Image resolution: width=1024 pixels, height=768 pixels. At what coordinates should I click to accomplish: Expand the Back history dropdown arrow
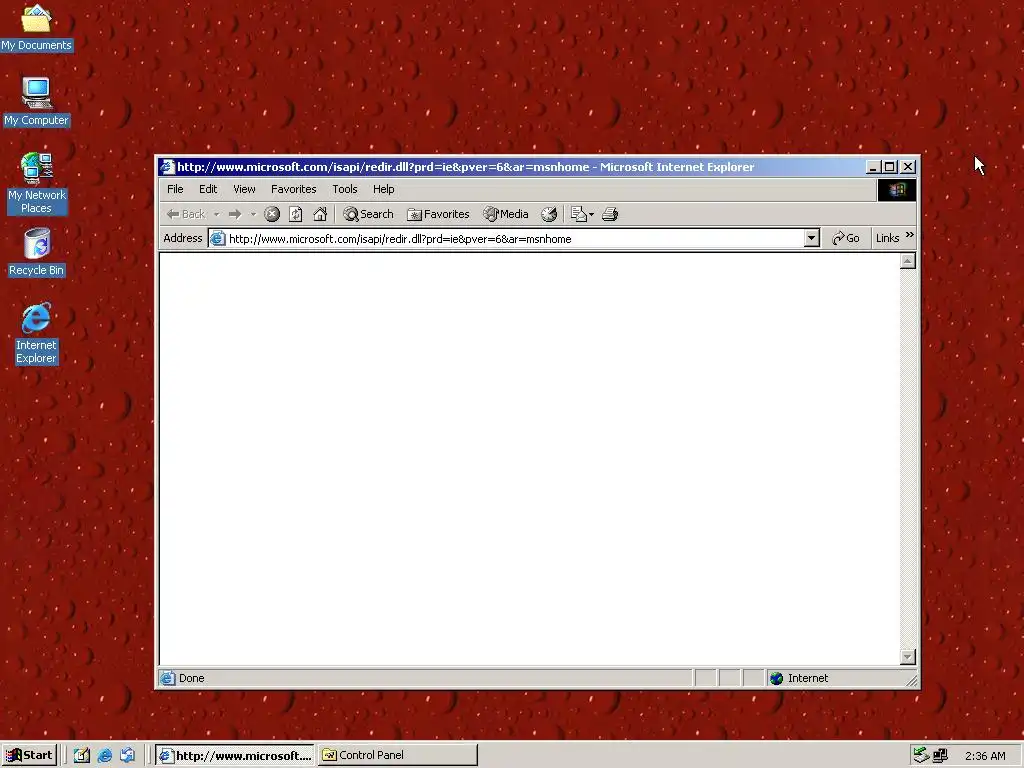click(x=216, y=214)
